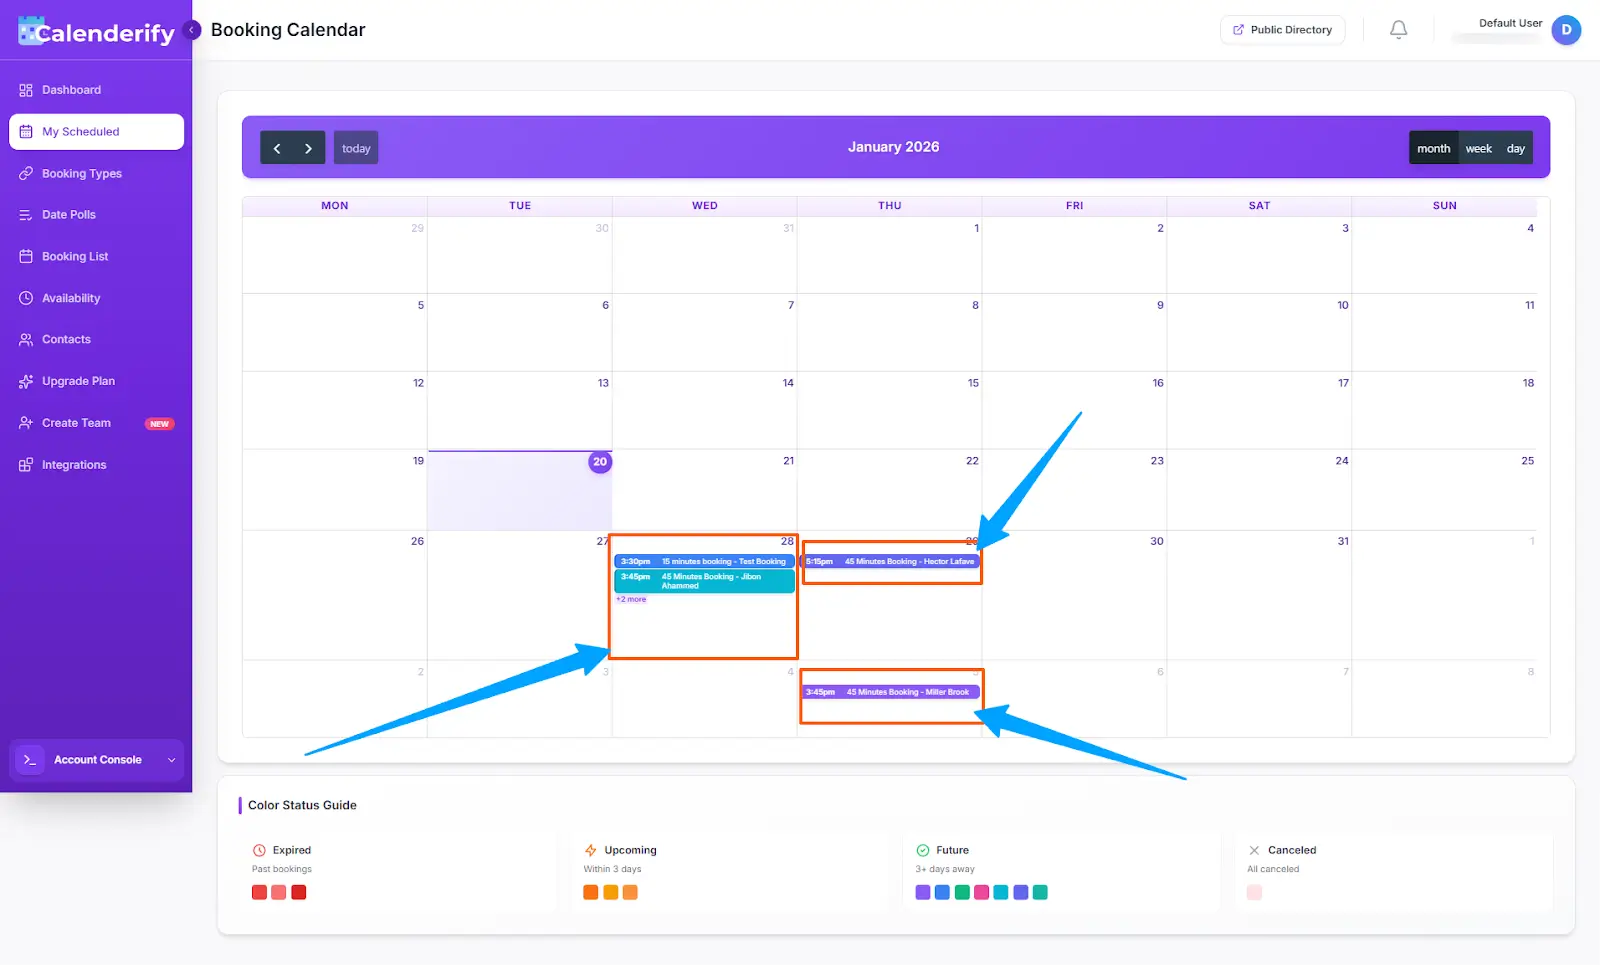Open Contacts in the sidebar
The width and height of the screenshot is (1600, 965).
67,339
